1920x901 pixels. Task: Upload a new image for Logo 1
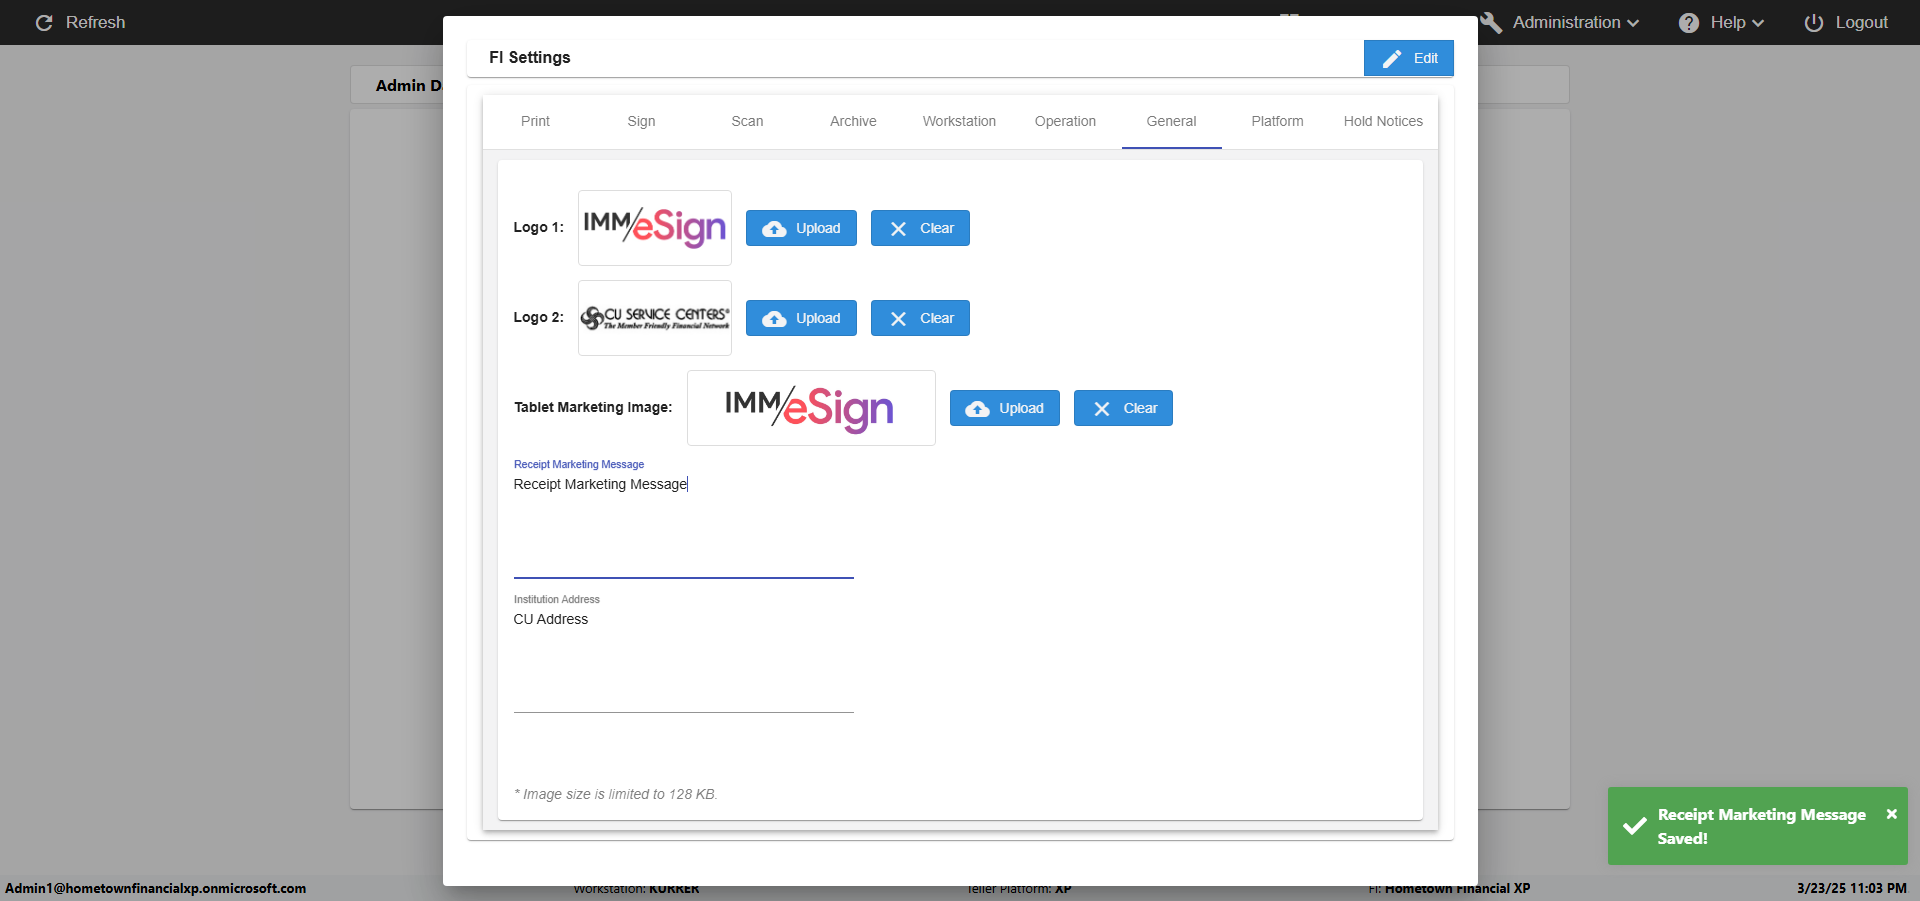801,228
